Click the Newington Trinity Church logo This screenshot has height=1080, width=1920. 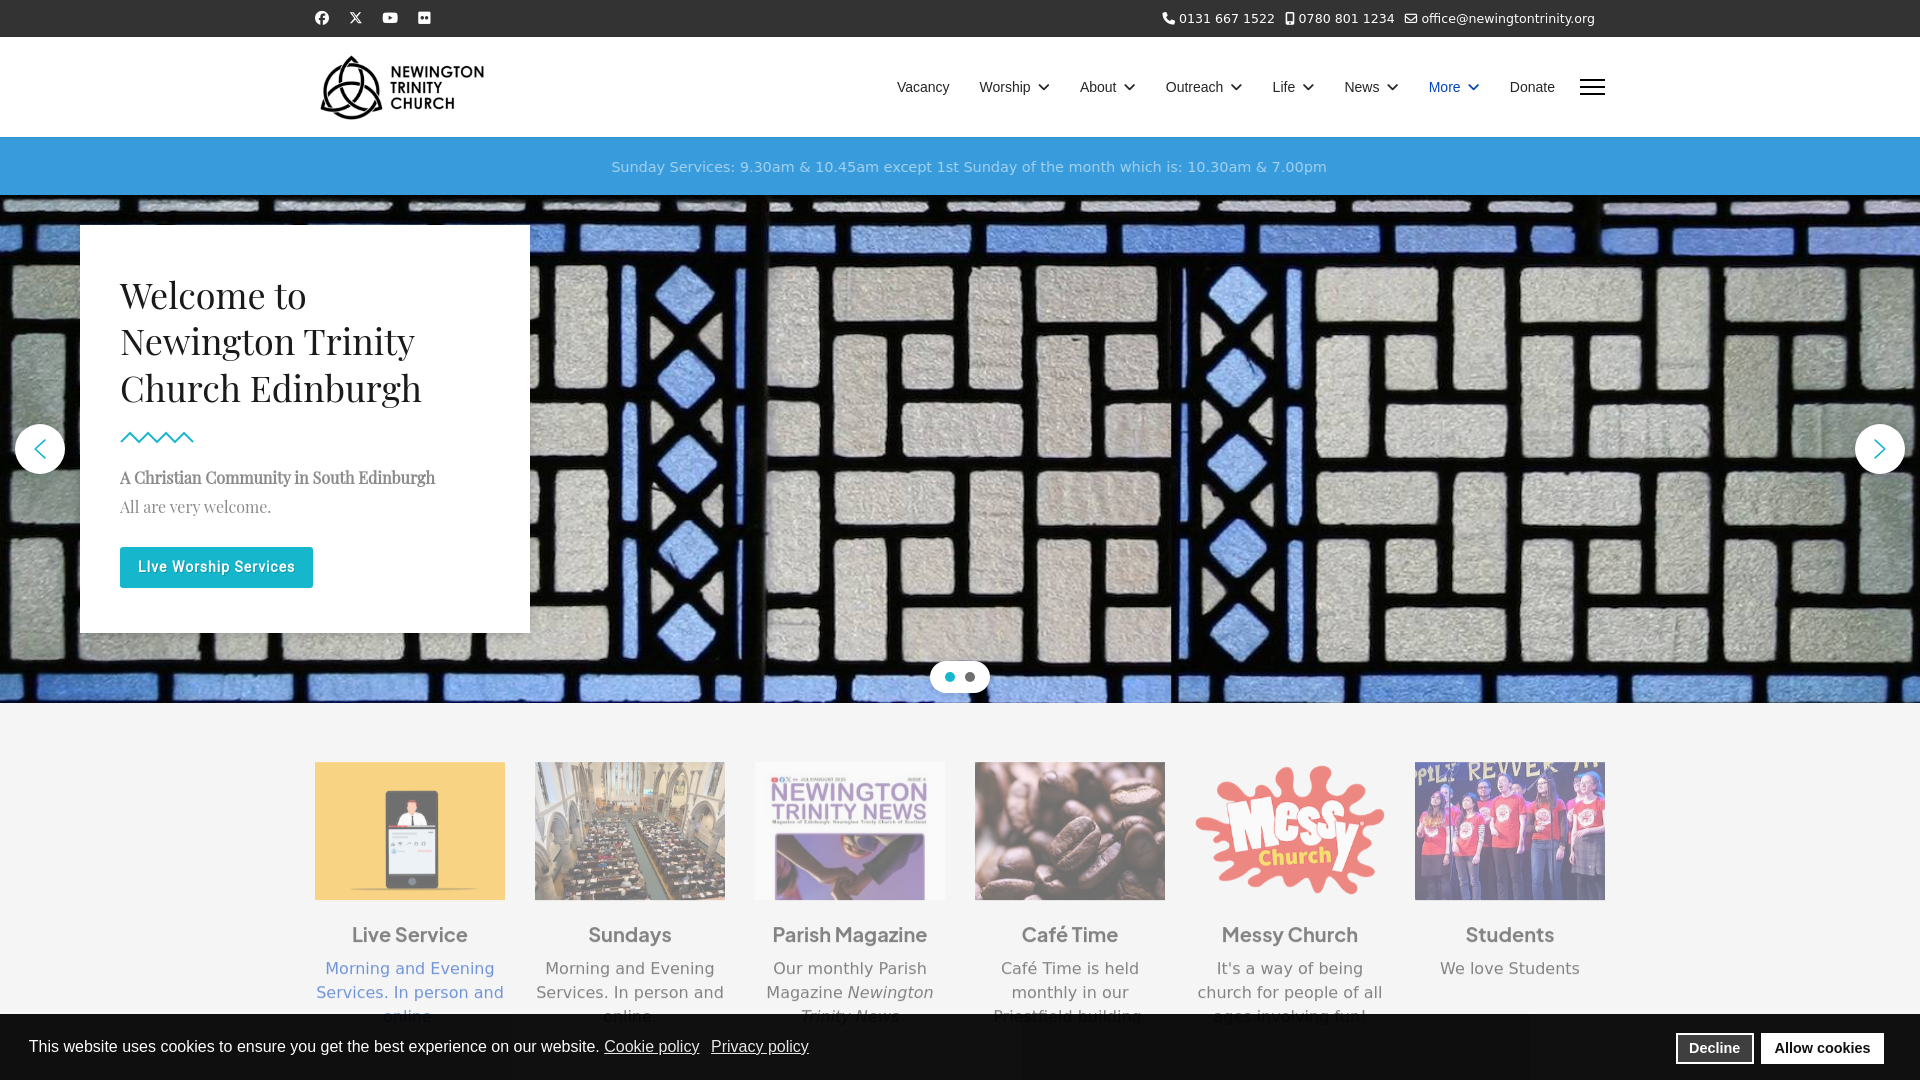(402, 87)
